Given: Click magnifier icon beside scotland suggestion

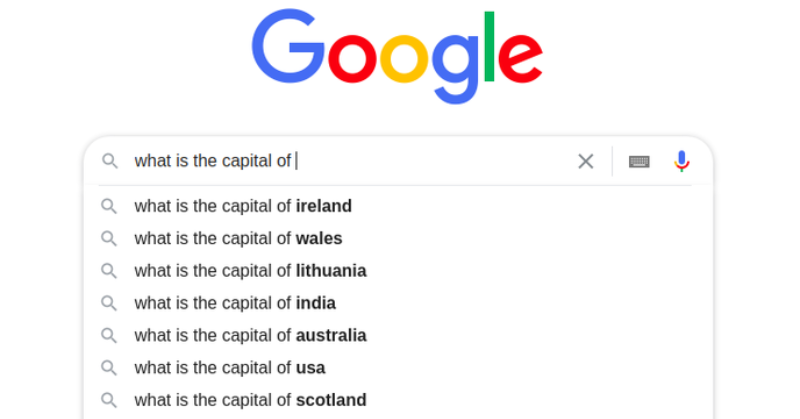Looking at the screenshot, I should point(109,400).
